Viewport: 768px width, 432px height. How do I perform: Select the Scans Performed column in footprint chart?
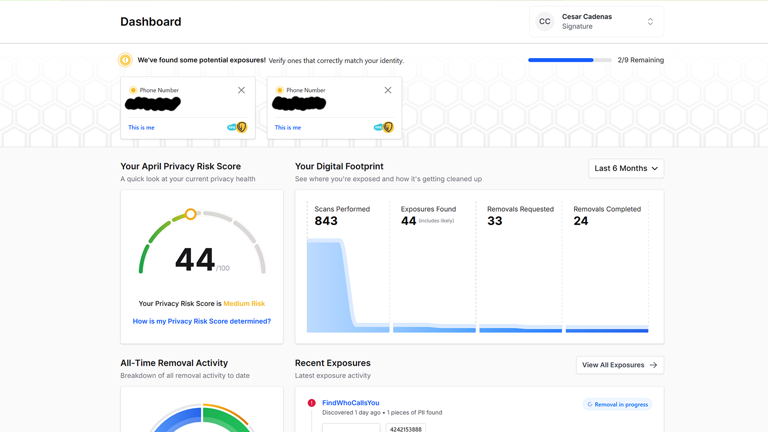pyautogui.click(x=347, y=265)
